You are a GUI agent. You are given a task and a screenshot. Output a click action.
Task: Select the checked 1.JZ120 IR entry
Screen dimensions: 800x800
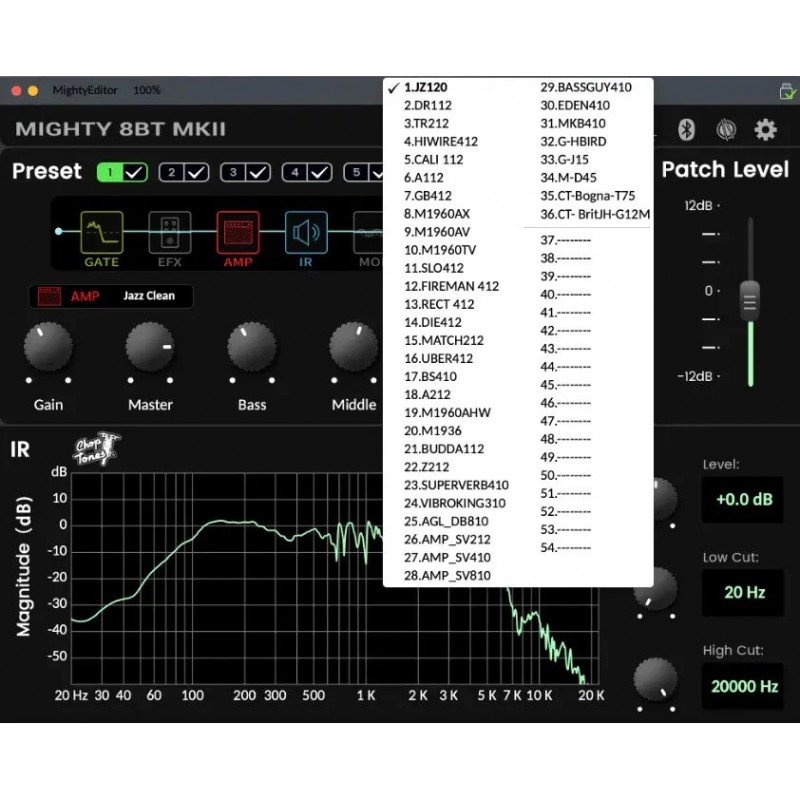pos(425,87)
